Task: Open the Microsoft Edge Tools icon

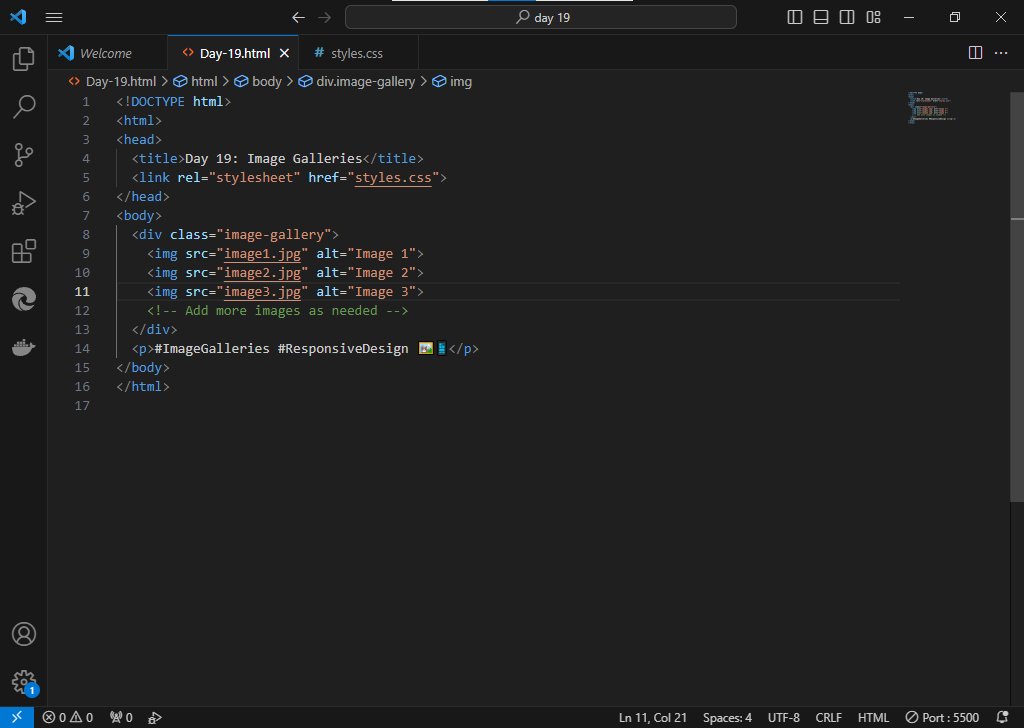Action: click(x=24, y=299)
